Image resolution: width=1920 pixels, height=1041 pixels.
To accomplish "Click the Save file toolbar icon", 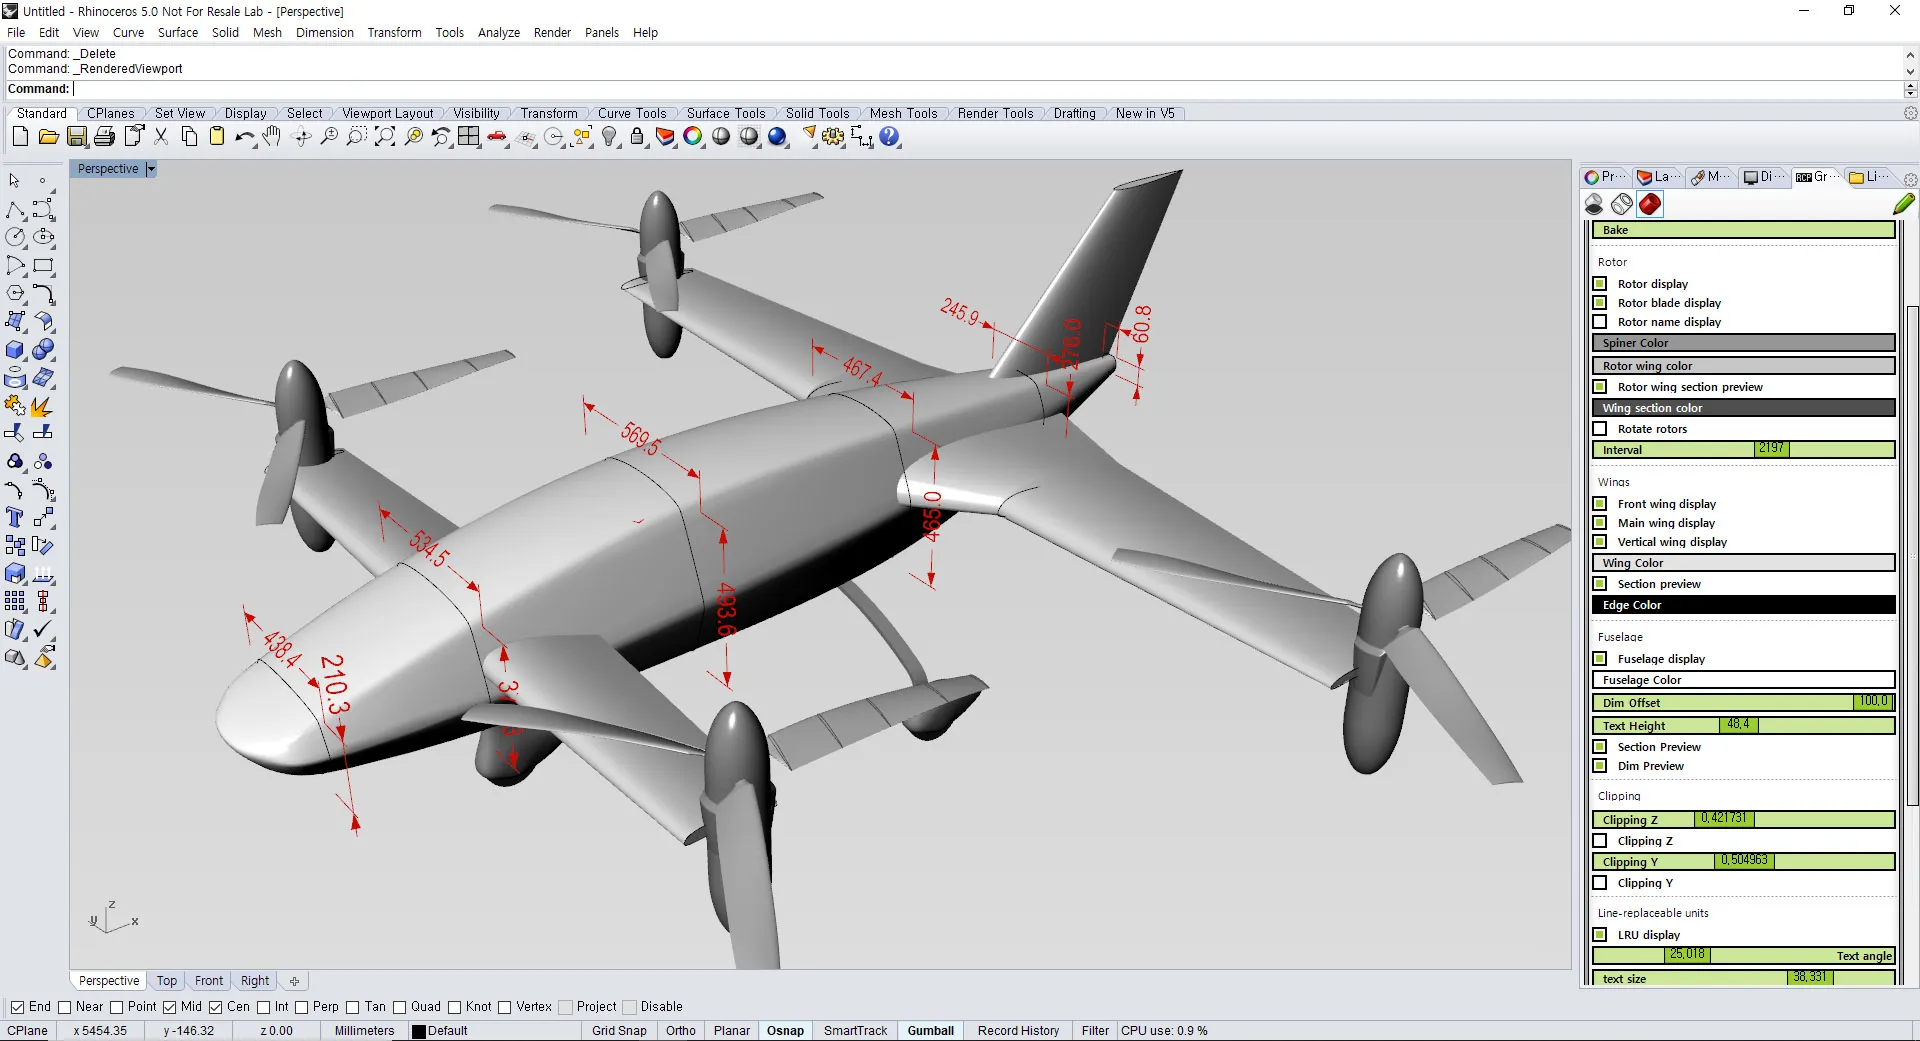I will point(77,137).
